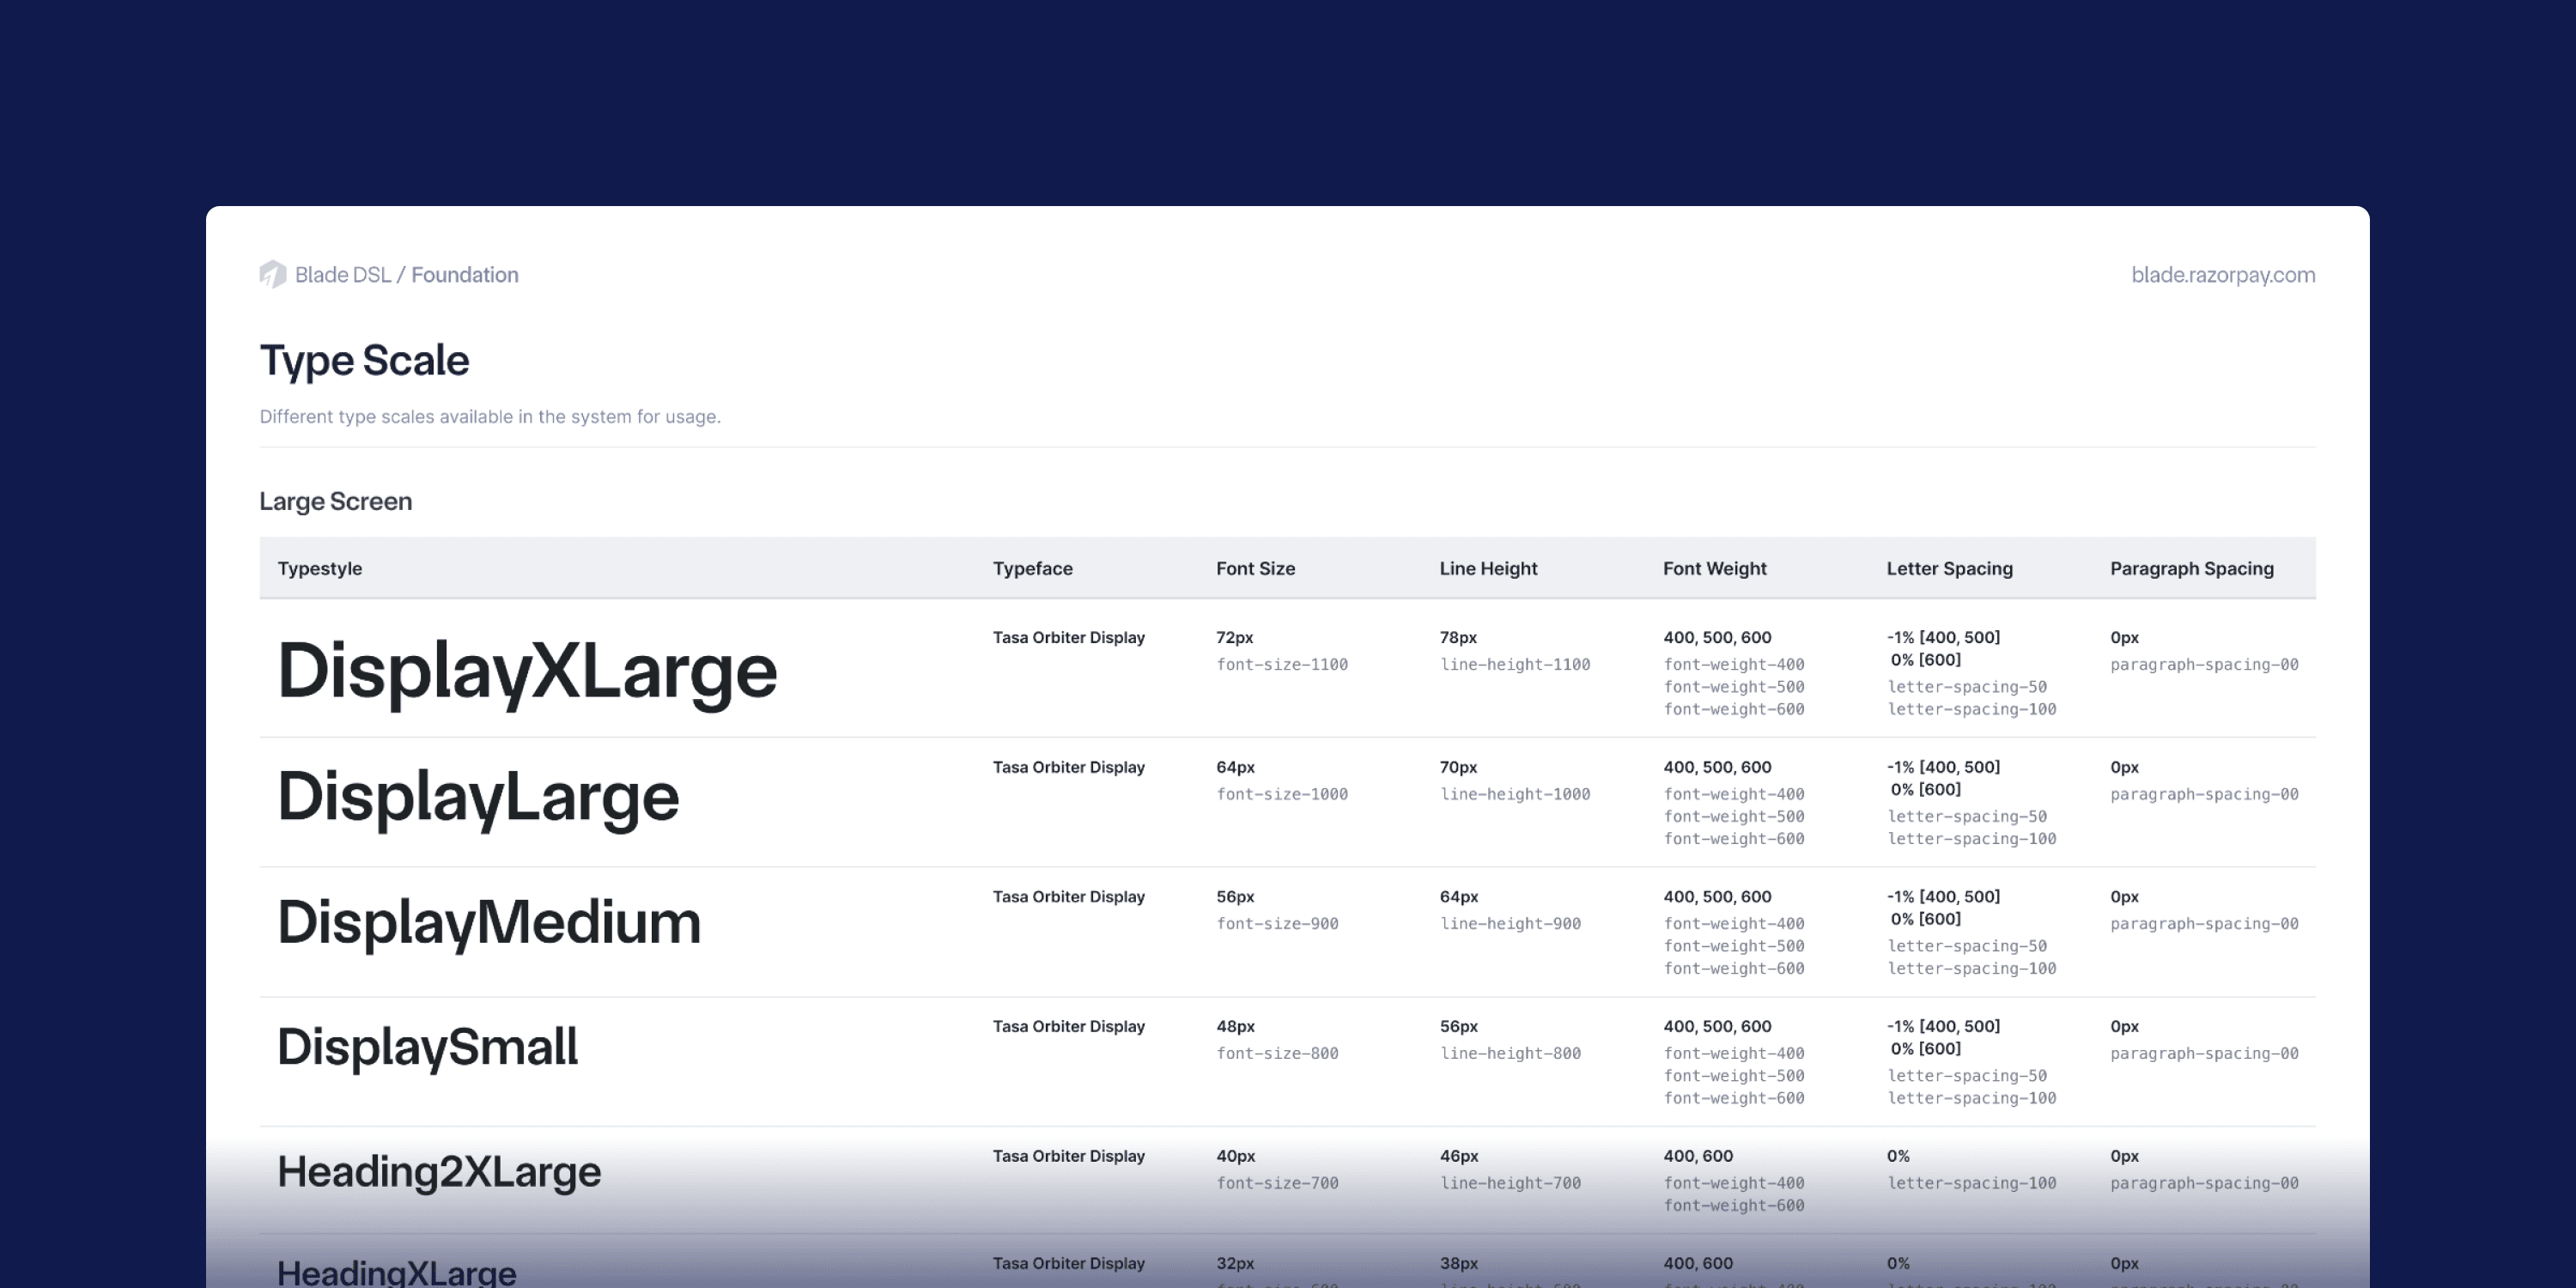The image size is (2576, 1288).
Task: Open the Blade DSL breadcrumb link
Action: (x=342, y=275)
